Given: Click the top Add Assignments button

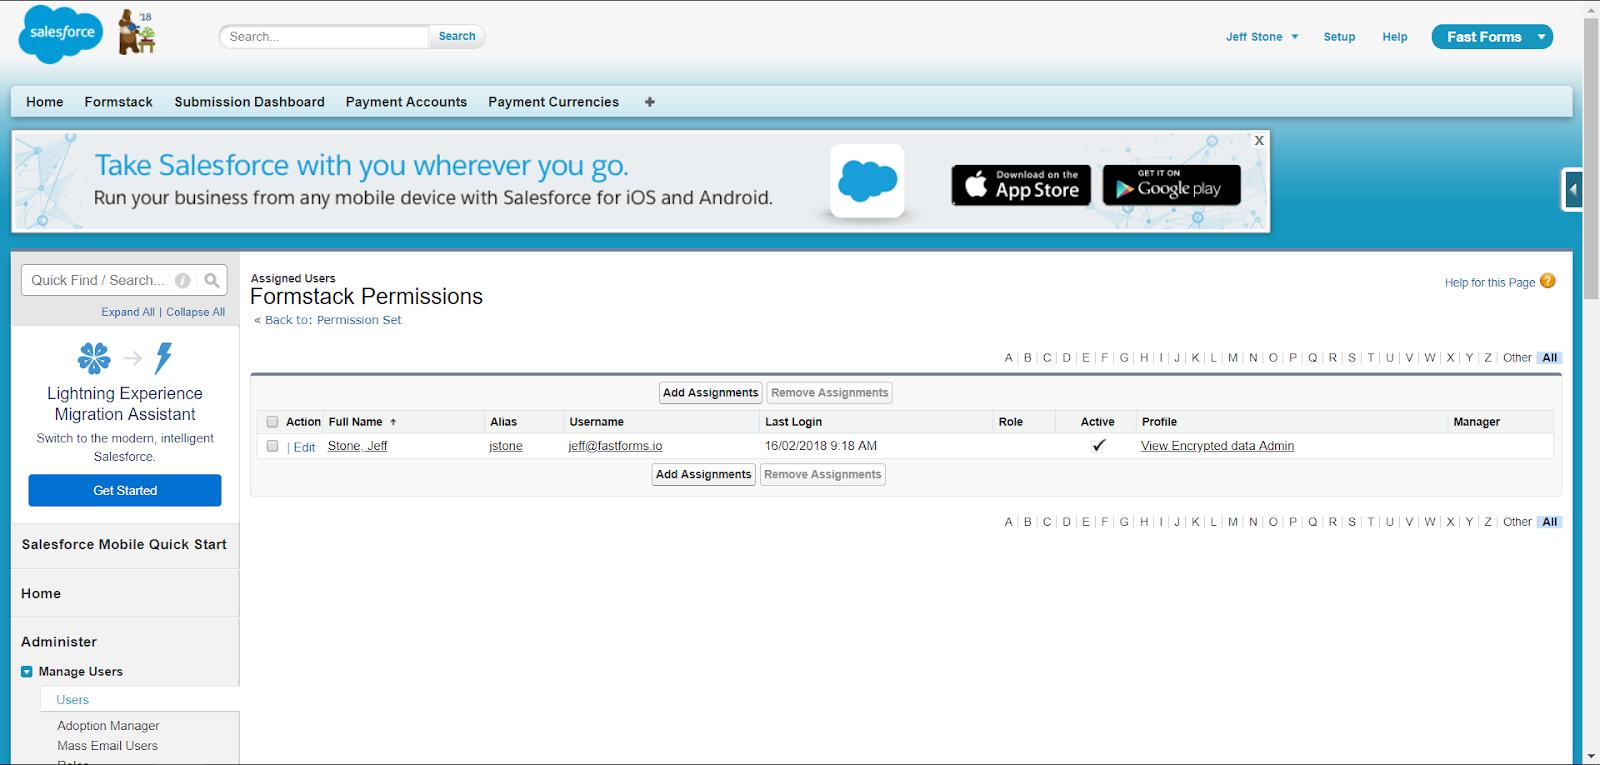Looking at the screenshot, I should point(710,393).
